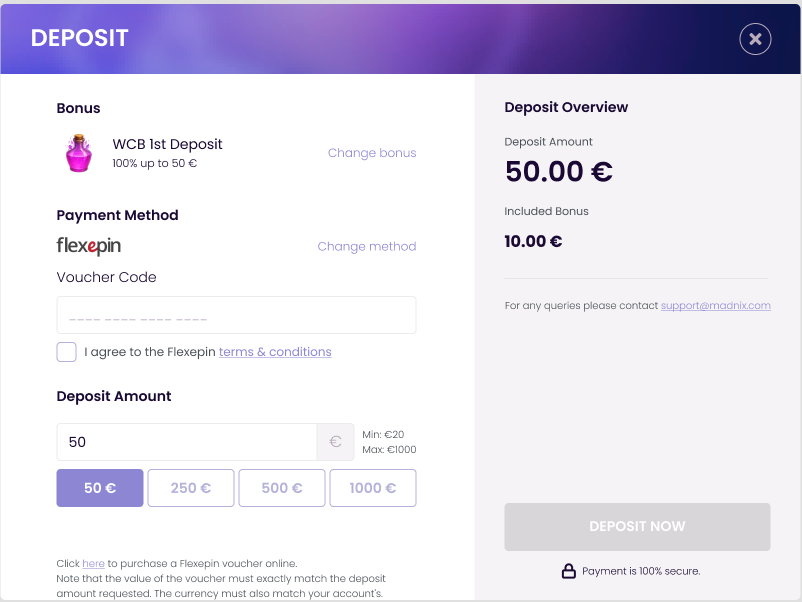
Task: Click the pink potion bonus icon
Action: click(79, 152)
